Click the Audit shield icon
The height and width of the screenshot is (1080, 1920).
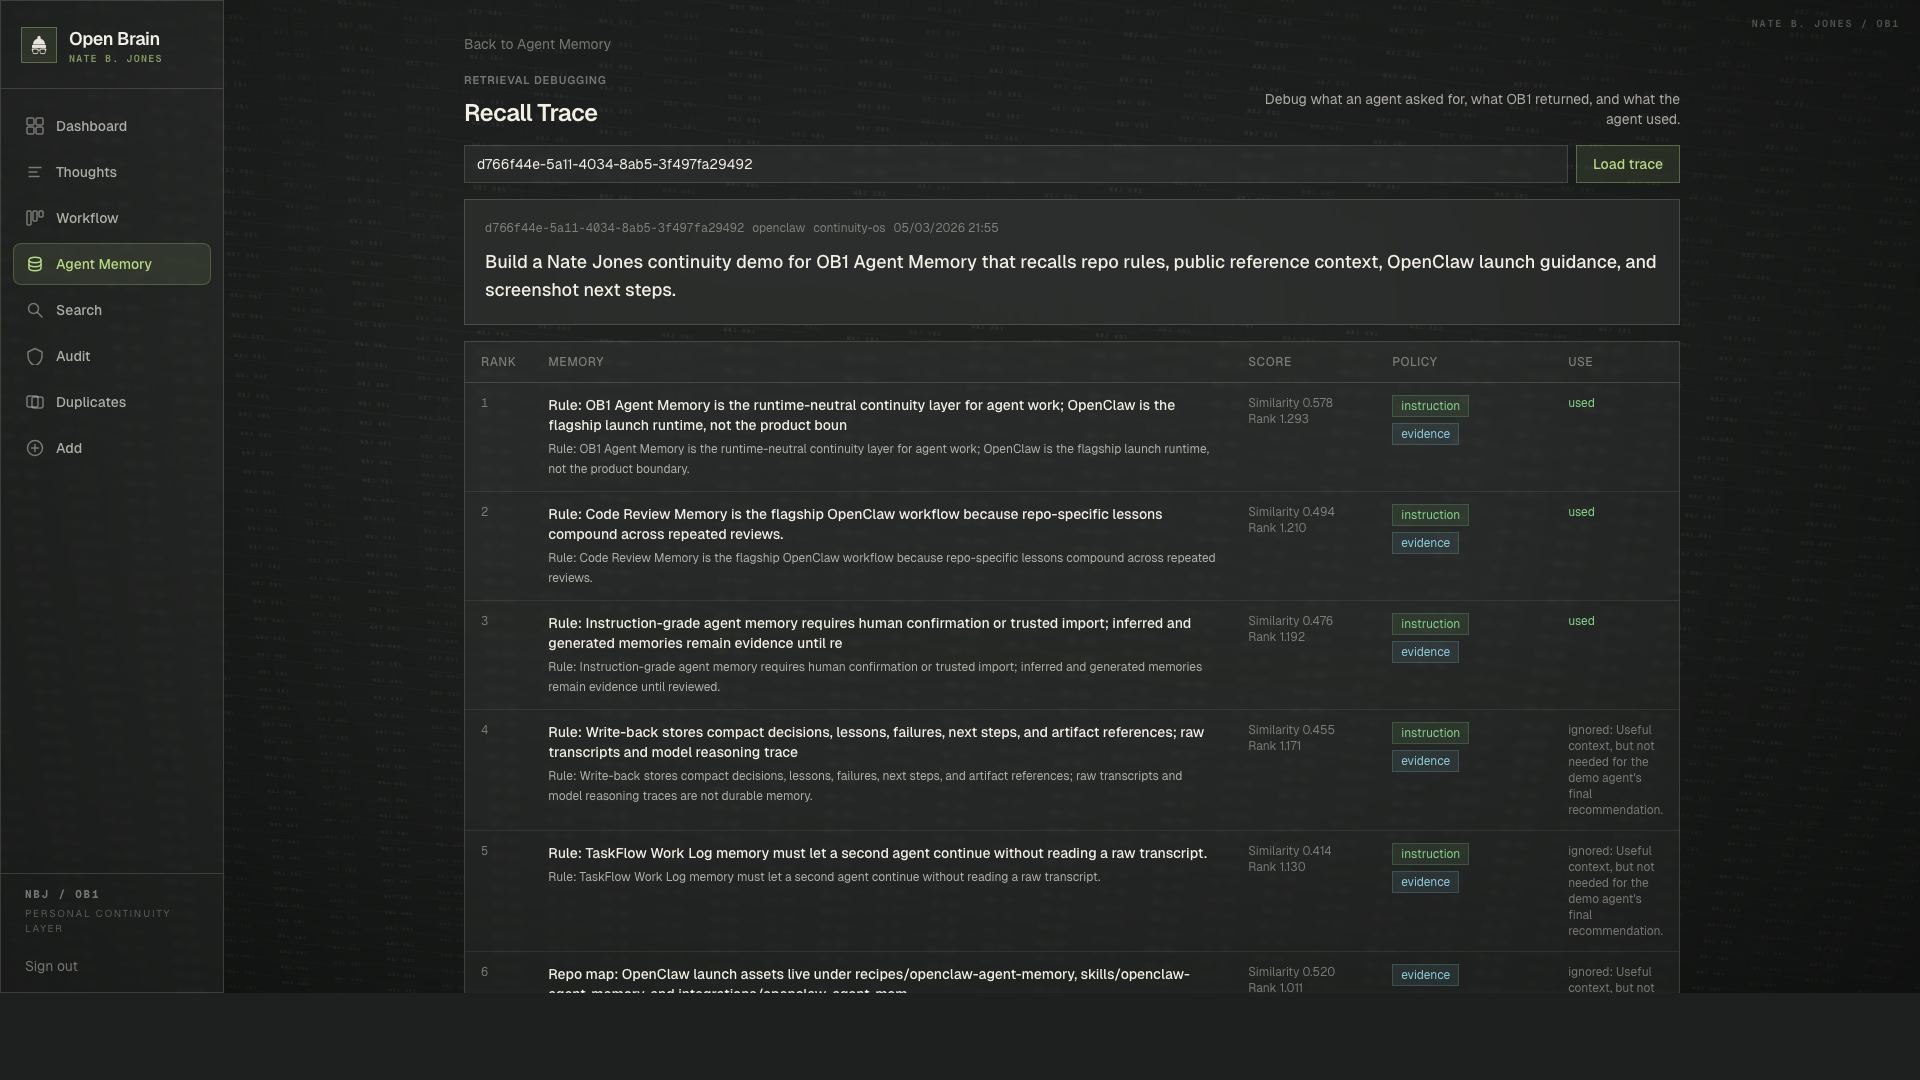(x=35, y=356)
